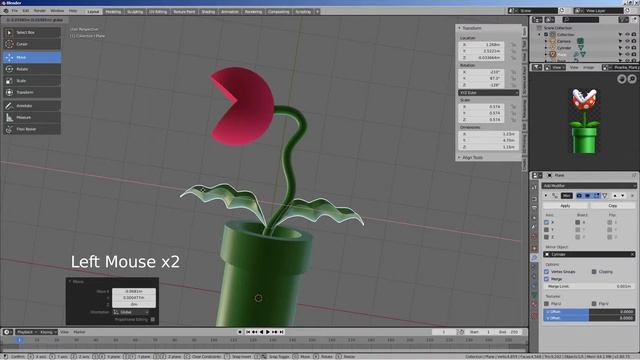Viewport: 640px width, 360px height.
Task: Select the Select Box tool
Action: pyautogui.click(x=32, y=32)
